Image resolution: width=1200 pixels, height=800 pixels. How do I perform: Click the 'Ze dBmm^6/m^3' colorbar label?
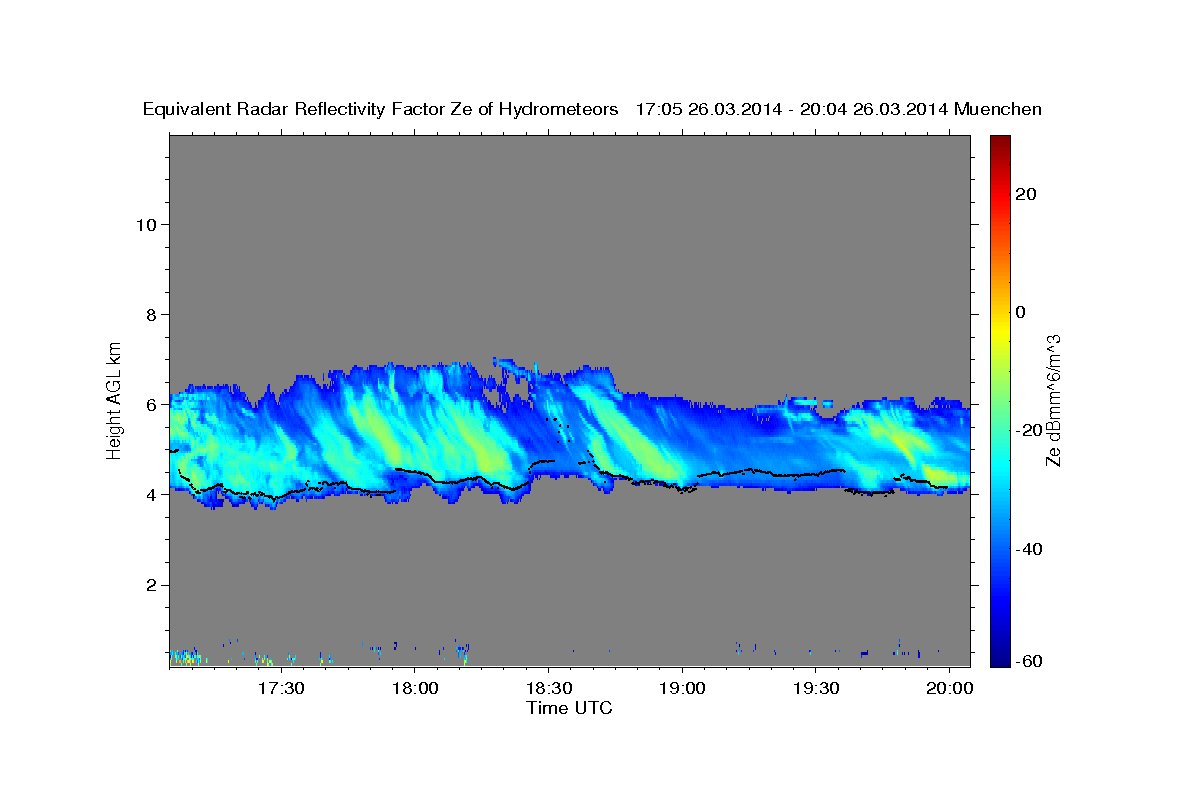pos(1053,400)
